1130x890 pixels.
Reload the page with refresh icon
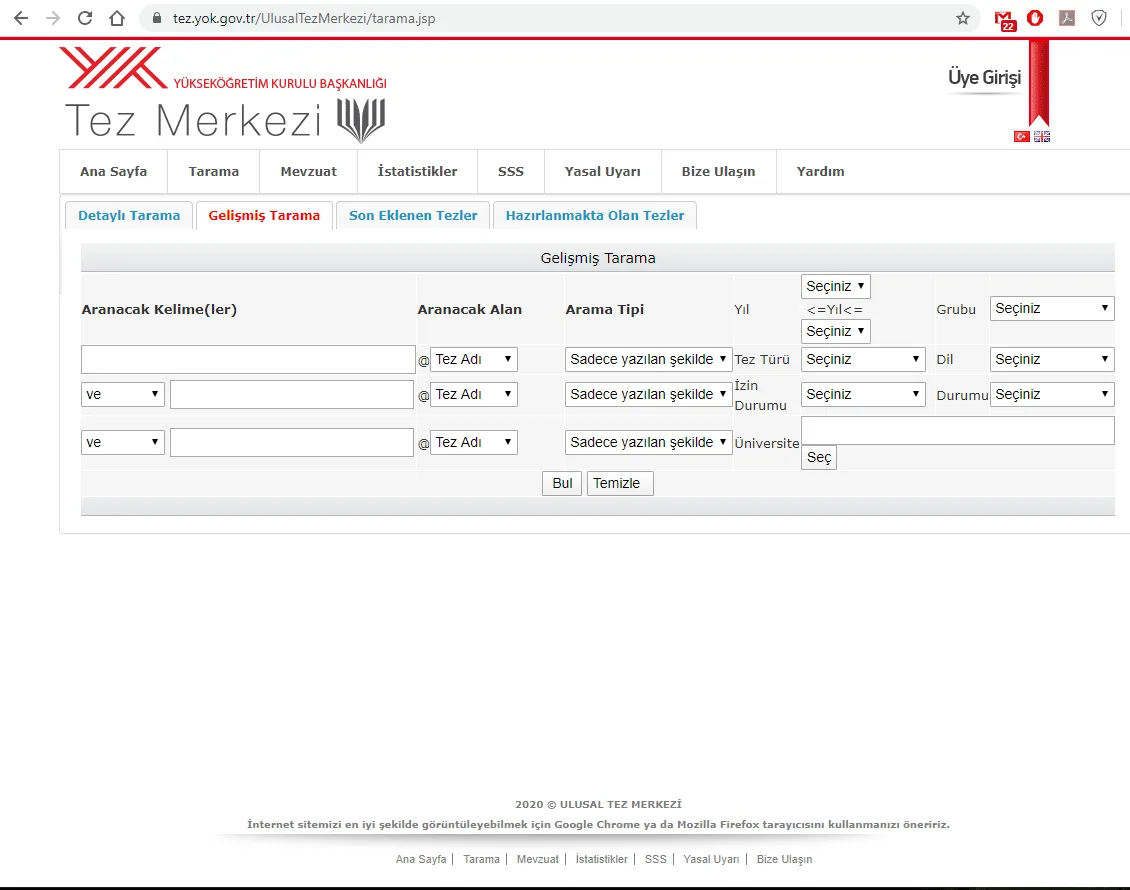(x=85, y=18)
